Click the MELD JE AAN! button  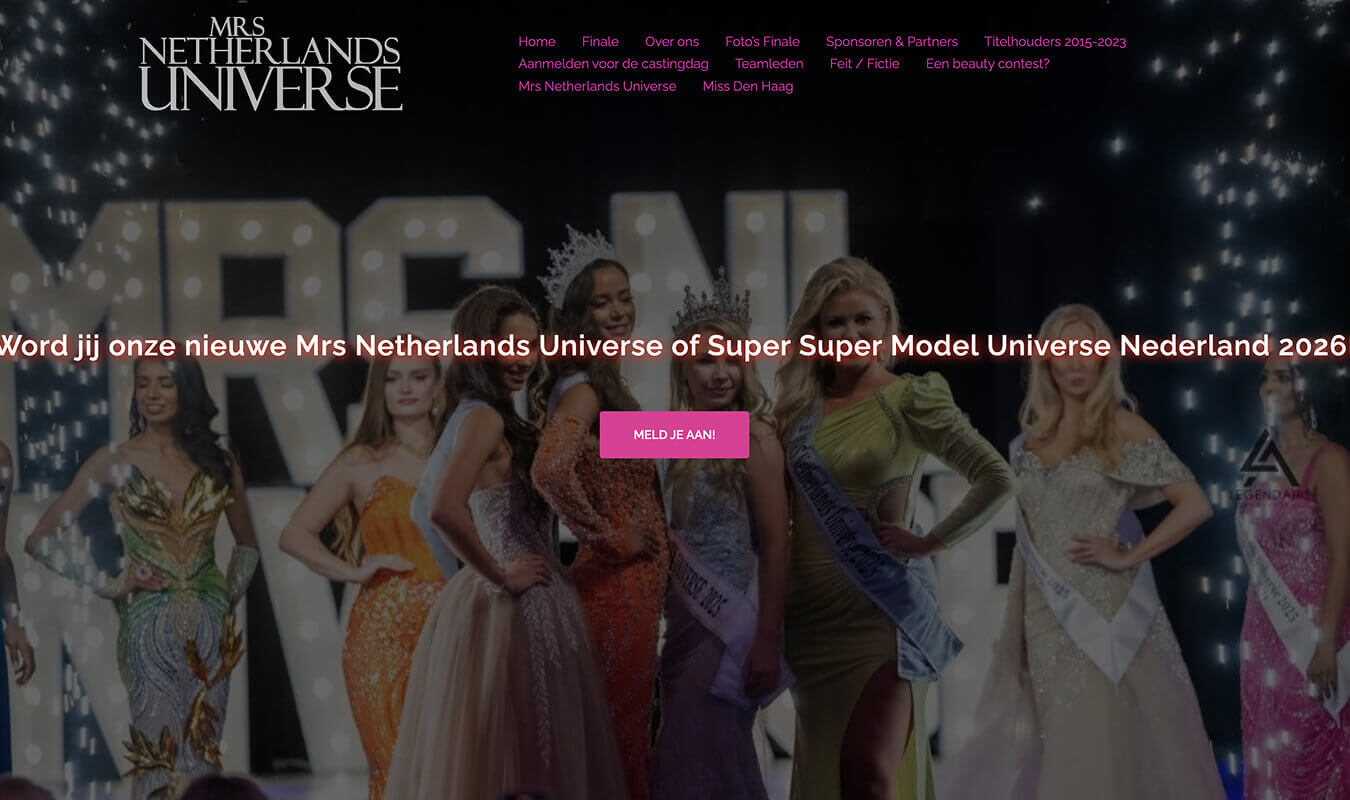[x=674, y=435]
